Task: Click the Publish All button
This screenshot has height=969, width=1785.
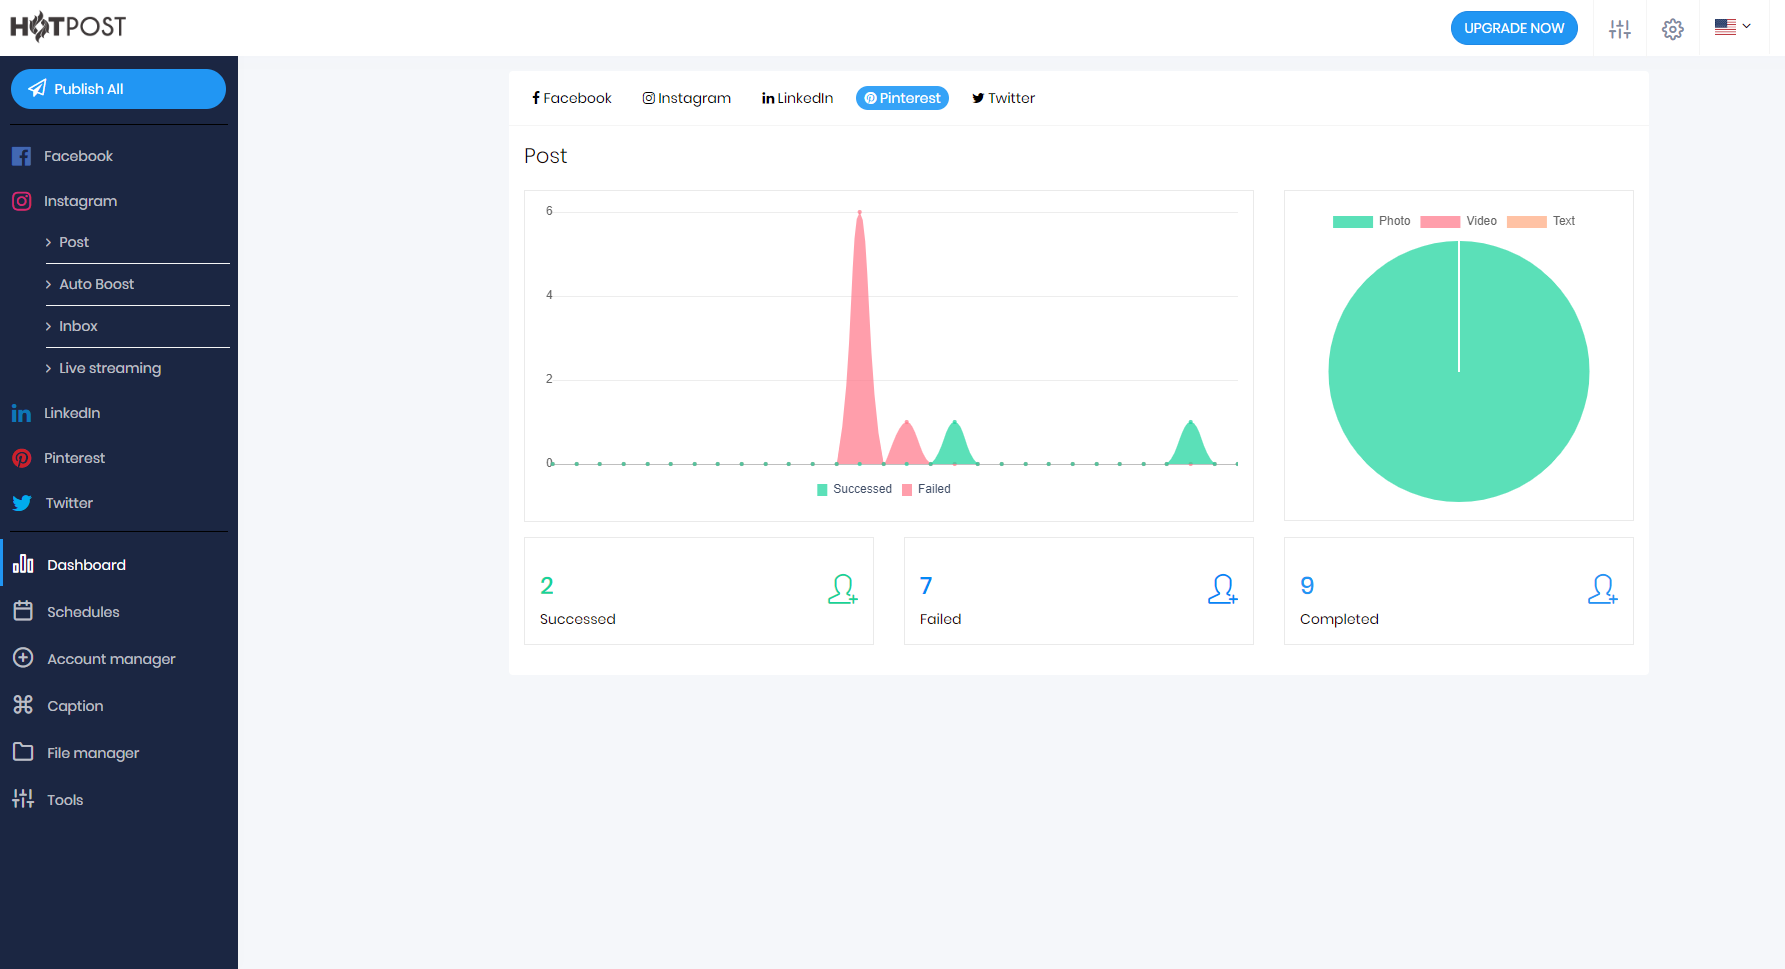Action: (118, 89)
